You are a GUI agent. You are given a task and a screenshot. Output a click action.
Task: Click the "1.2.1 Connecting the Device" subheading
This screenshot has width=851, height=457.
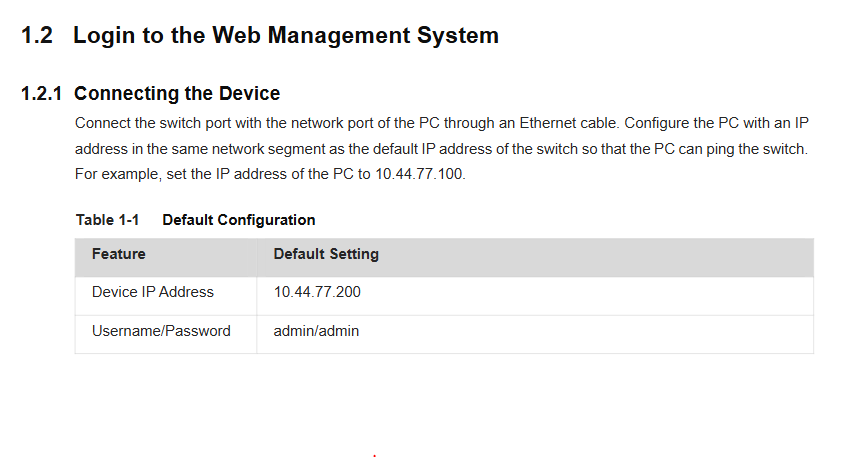click(x=150, y=93)
